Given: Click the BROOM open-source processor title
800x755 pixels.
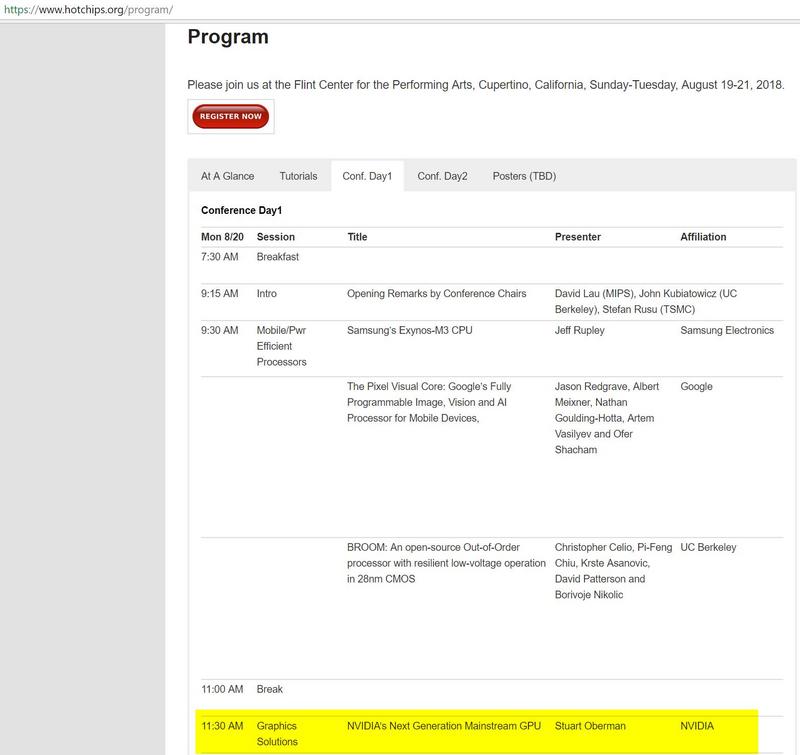Looking at the screenshot, I should pyautogui.click(x=446, y=563).
